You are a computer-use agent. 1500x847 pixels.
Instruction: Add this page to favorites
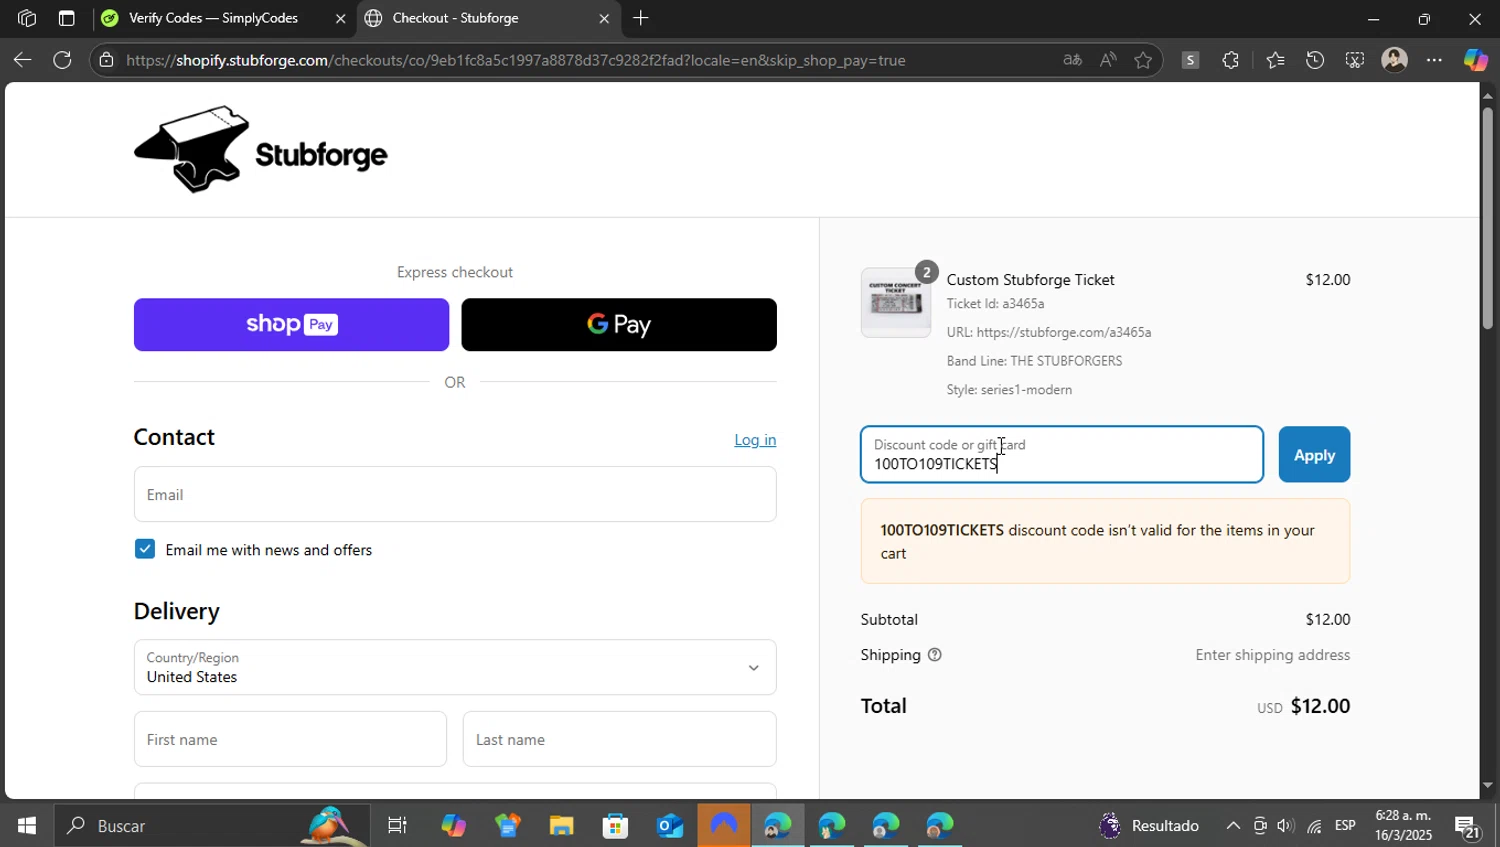1143,60
